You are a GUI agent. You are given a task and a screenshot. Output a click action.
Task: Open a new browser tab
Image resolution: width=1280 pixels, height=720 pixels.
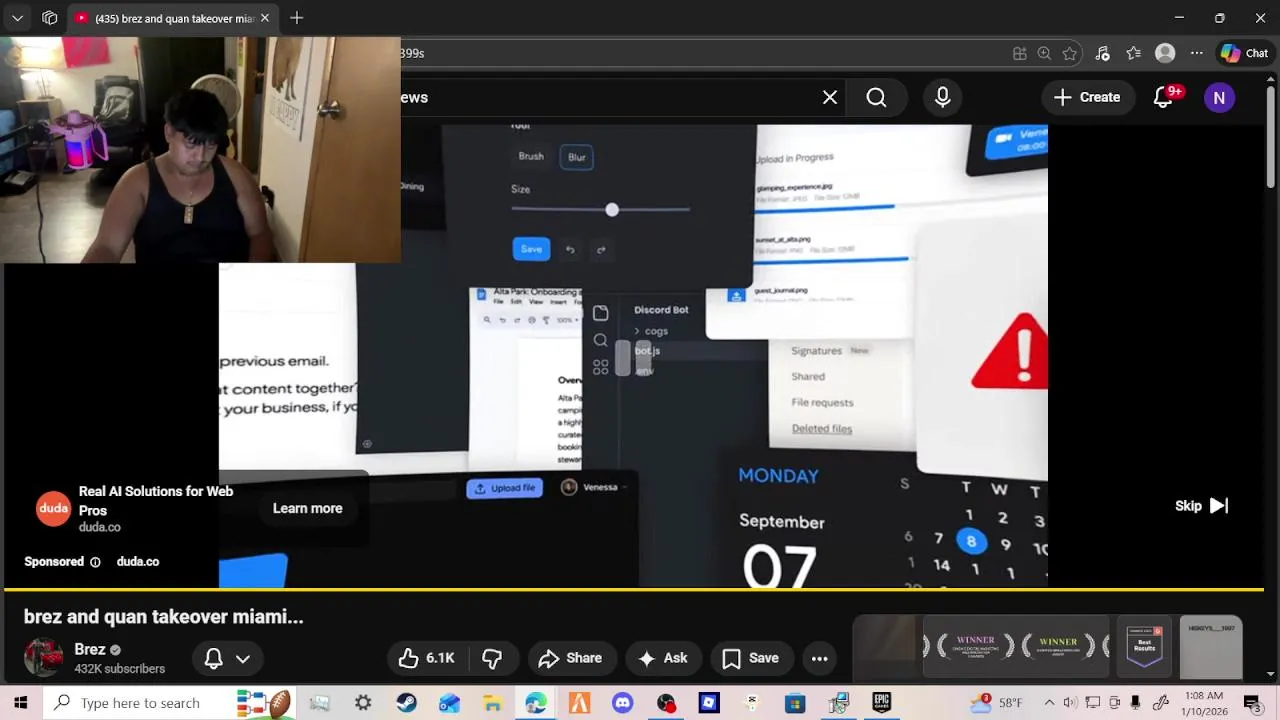[x=296, y=18]
